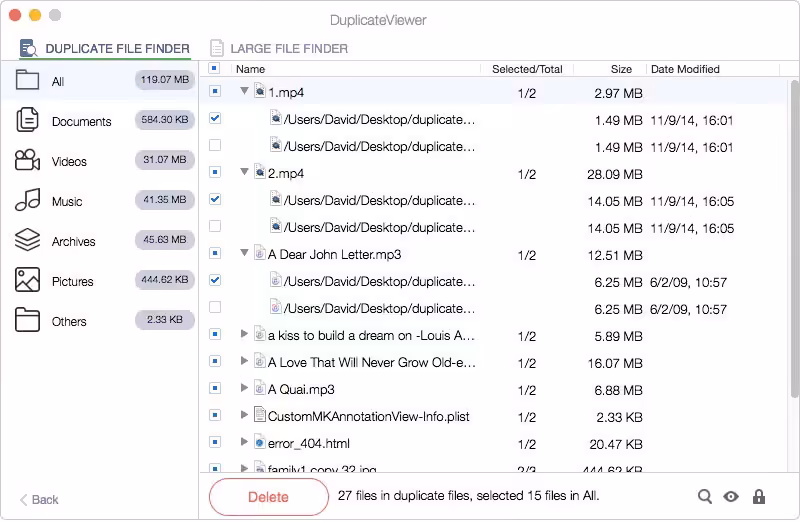
Task: Expand the A Love That Will Never Grow Old group
Action: (x=244, y=361)
